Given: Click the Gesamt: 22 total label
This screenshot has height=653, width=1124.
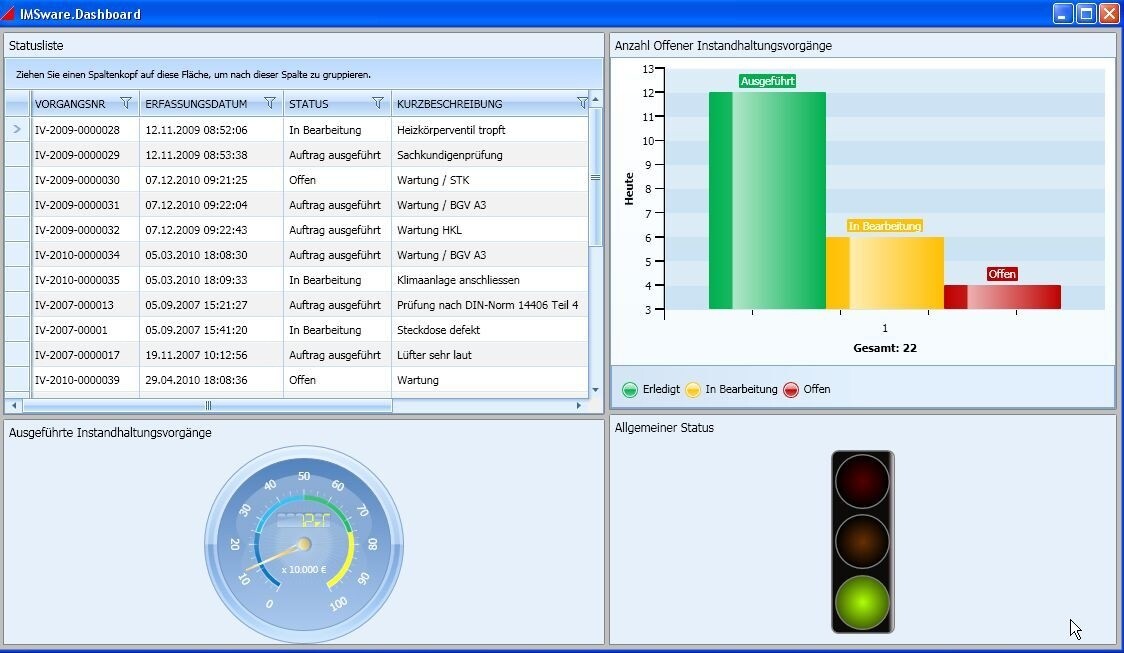Looking at the screenshot, I should 885,348.
